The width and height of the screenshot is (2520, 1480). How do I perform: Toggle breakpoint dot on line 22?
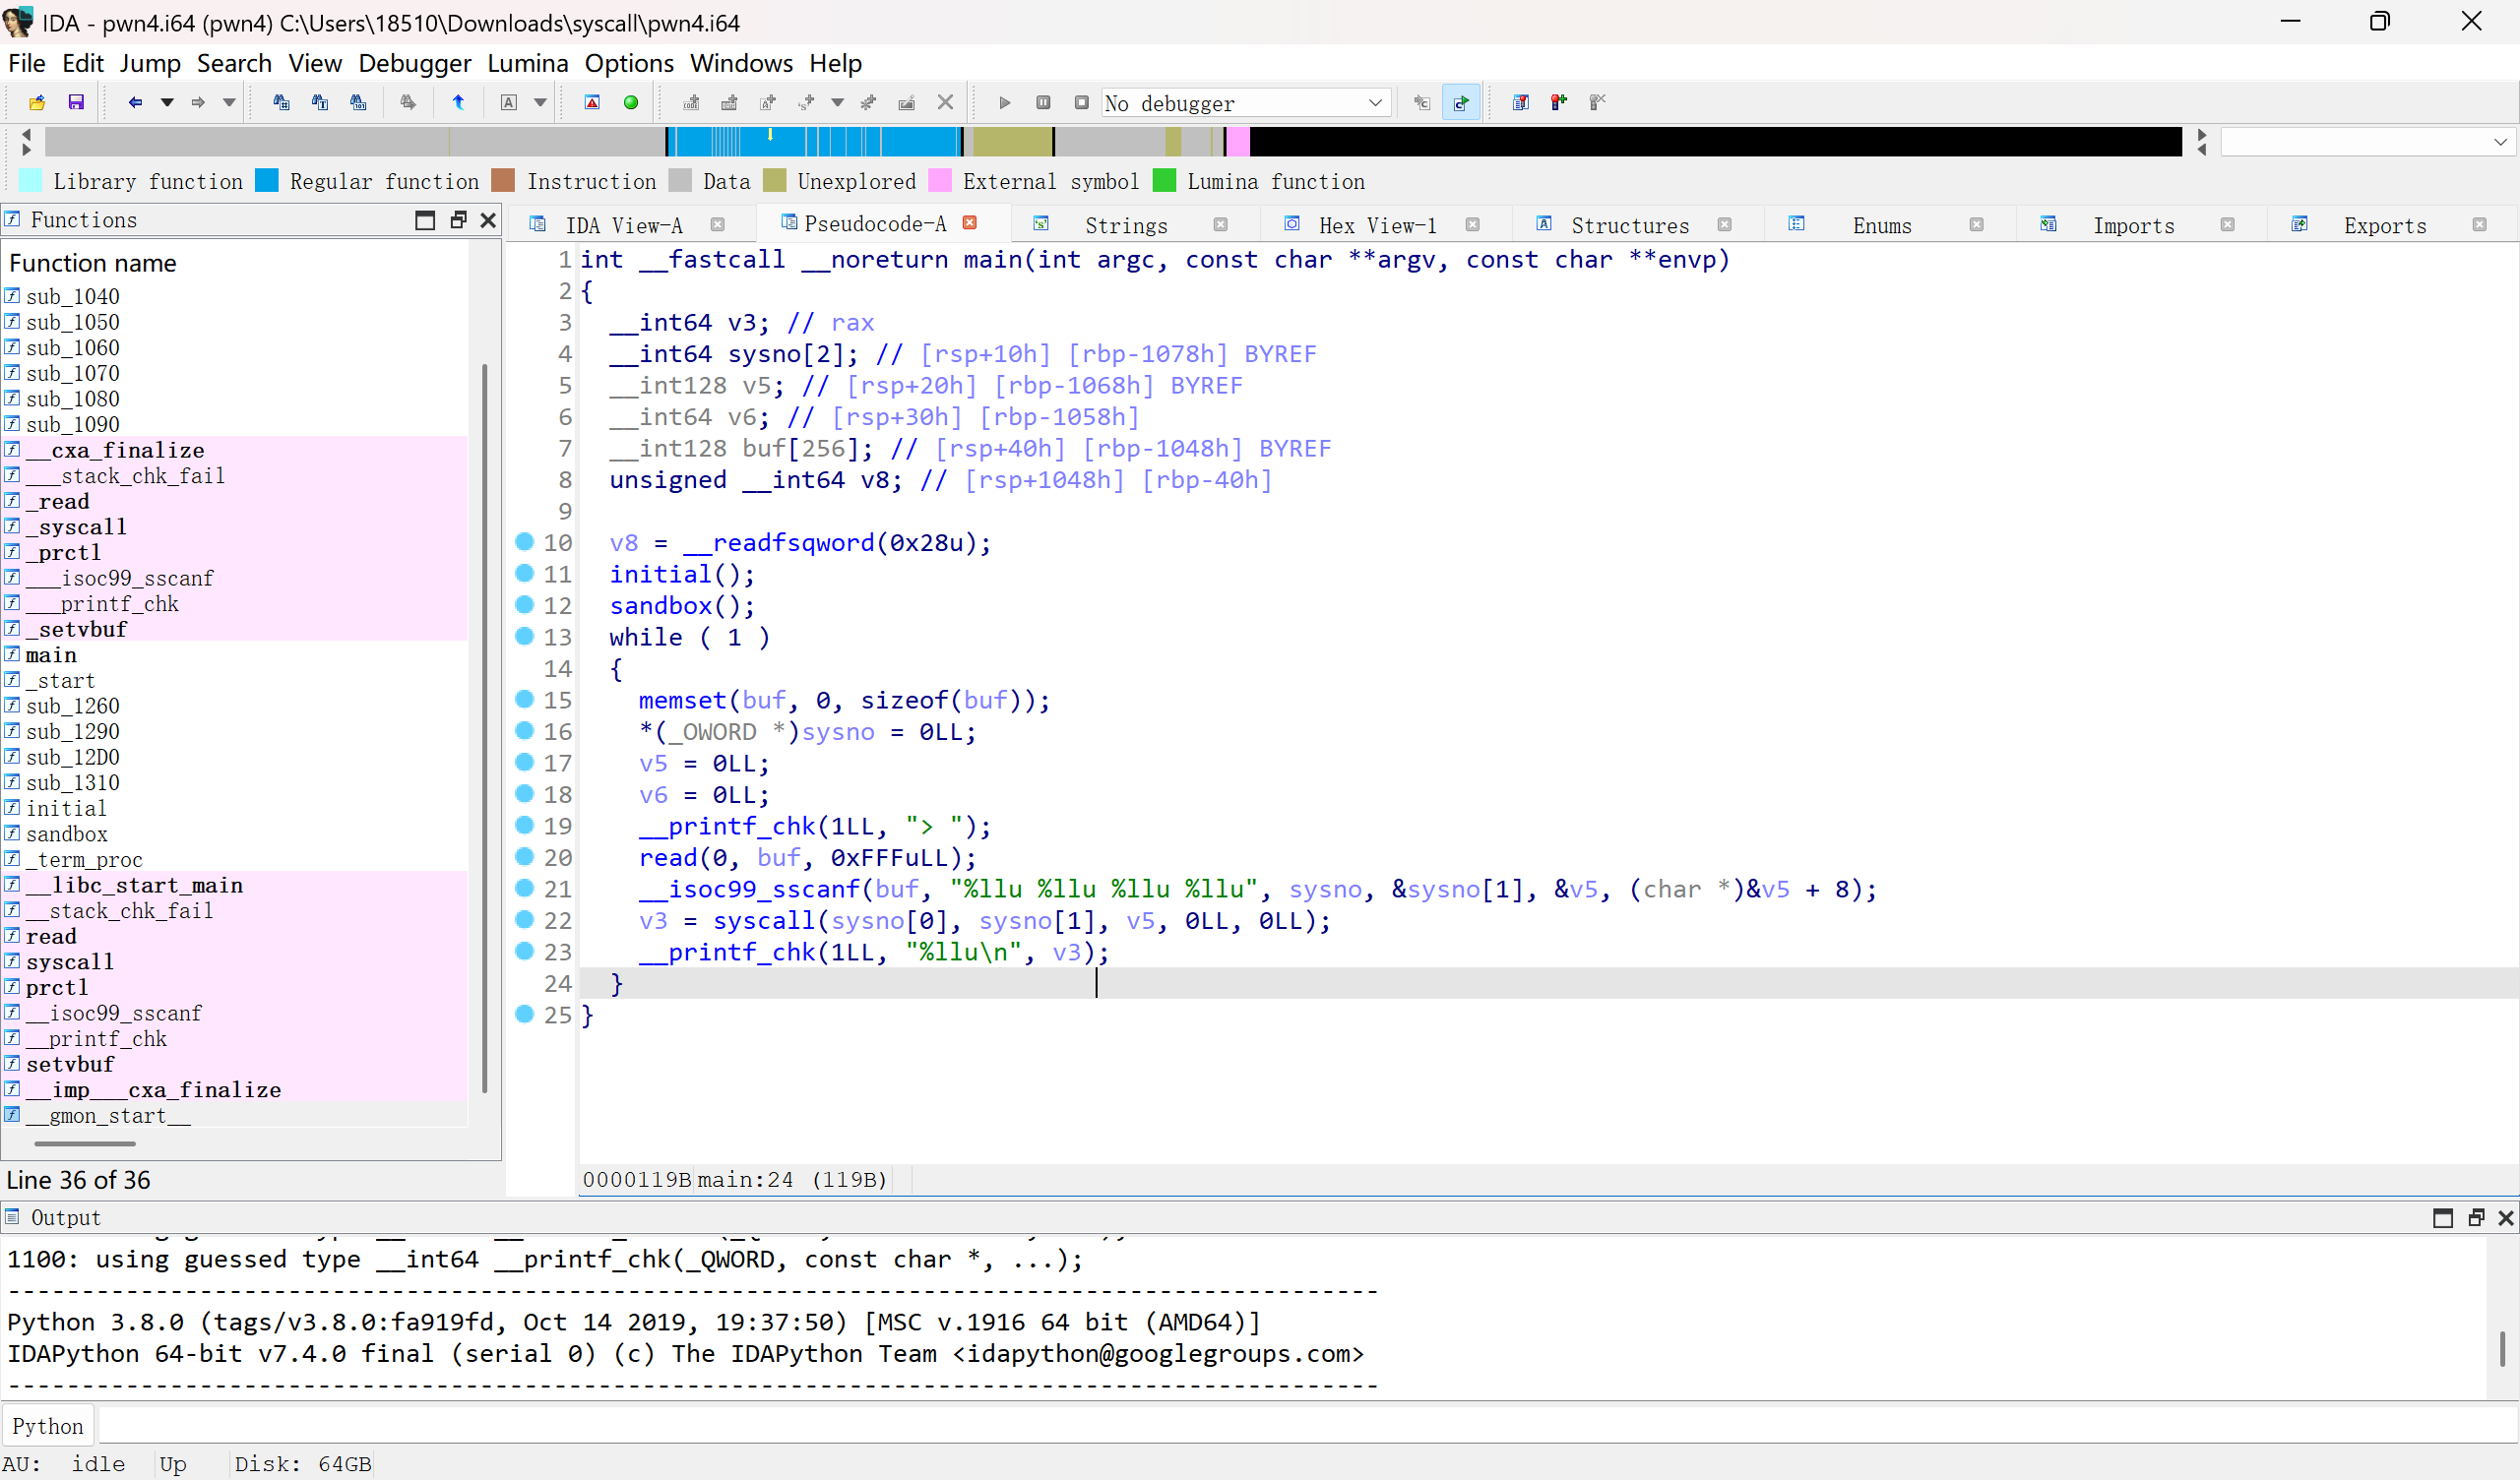pyautogui.click(x=524, y=919)
